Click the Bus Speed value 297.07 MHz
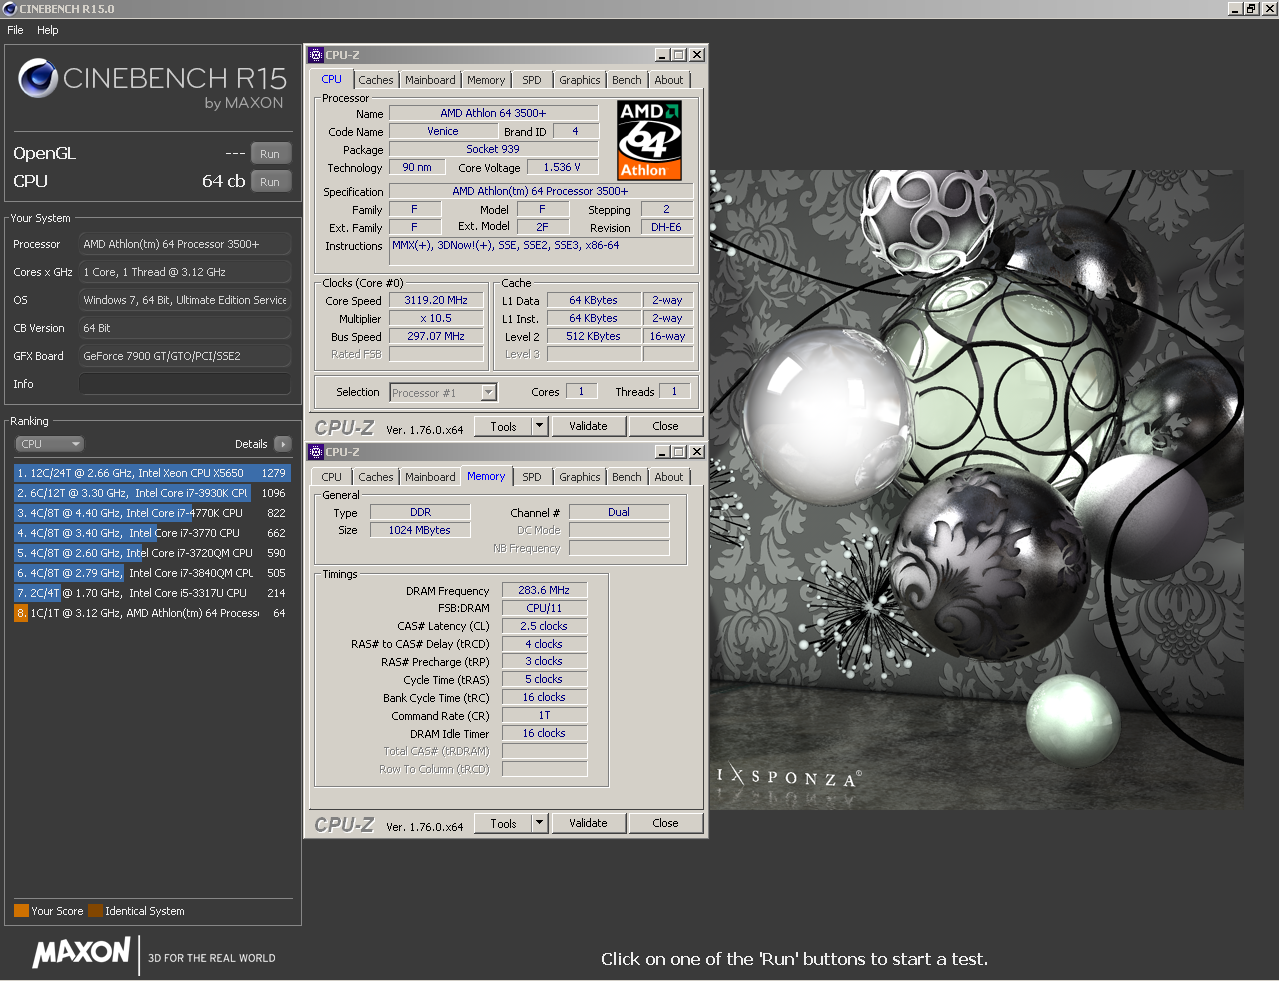This screenshot has width=1279, height=981. pyautogui.click(x=436, y=336)
